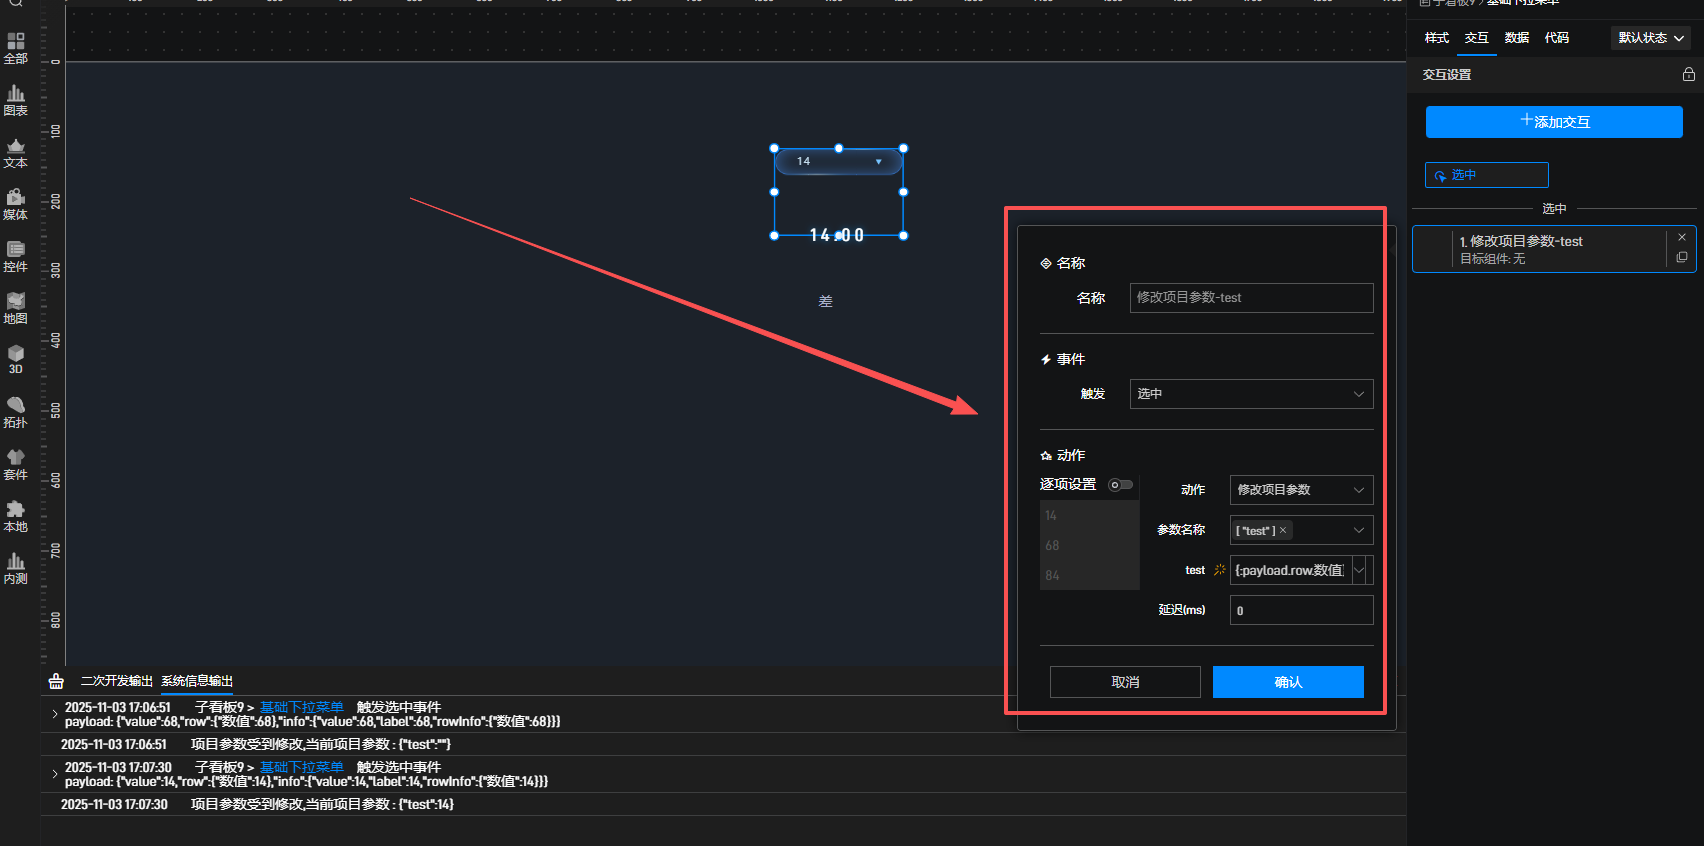Image resolution: width=1704 pixels, height=846 pixels.
Task: Open the 触发 trigger dropdown
Action: [1251, 394]
